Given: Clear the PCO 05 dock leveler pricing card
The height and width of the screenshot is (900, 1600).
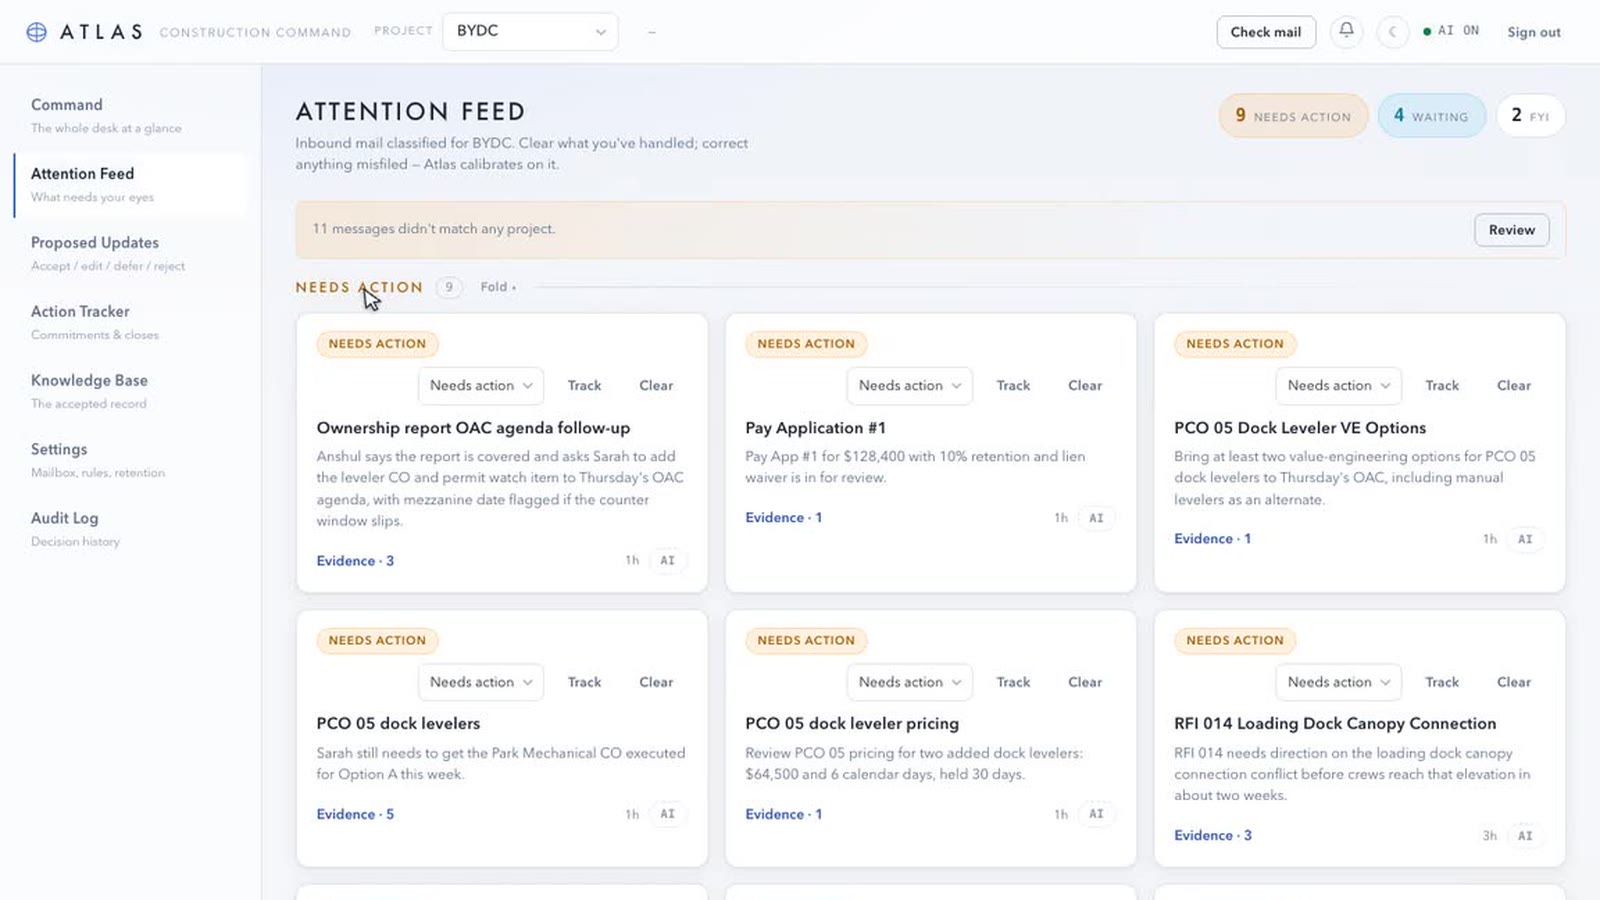Looking at the screenshot, I should tap(1085, 682).
